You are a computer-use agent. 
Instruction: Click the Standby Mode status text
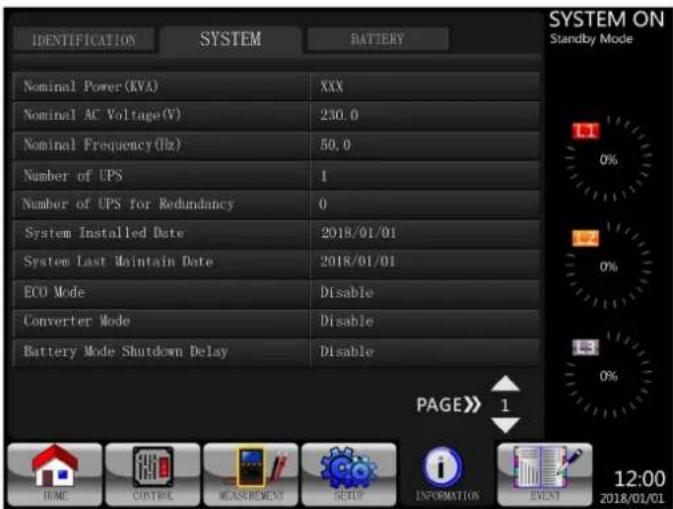pyautogui.click(x=591, y=39)
